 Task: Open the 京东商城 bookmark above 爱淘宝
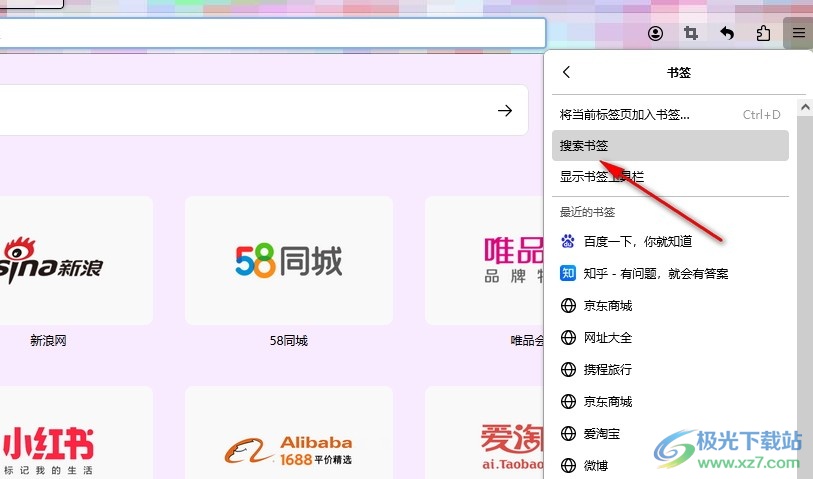(670, 402)
